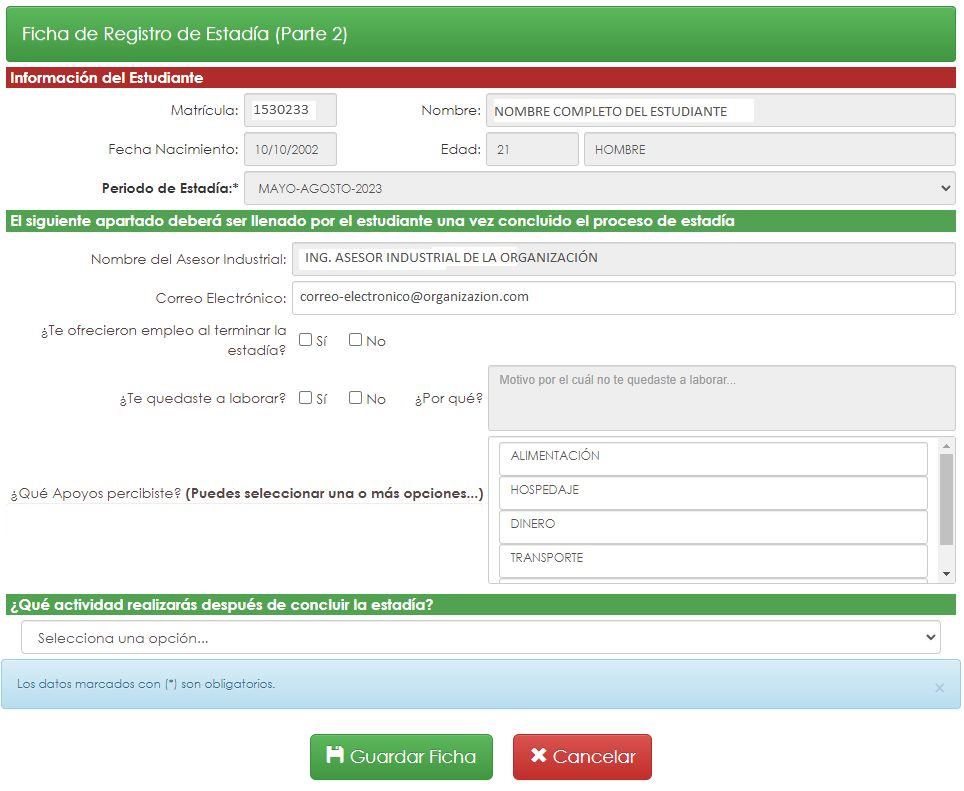Click the X icon on the Cancelar button
This screenshot has width=964, height=791.
(538, 756)
